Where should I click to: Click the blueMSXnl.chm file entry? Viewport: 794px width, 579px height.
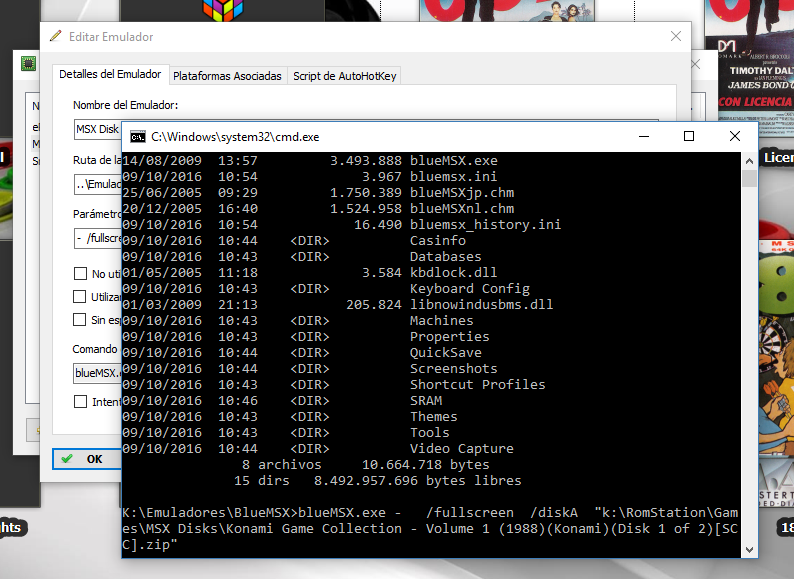click(x=462, y=209)
